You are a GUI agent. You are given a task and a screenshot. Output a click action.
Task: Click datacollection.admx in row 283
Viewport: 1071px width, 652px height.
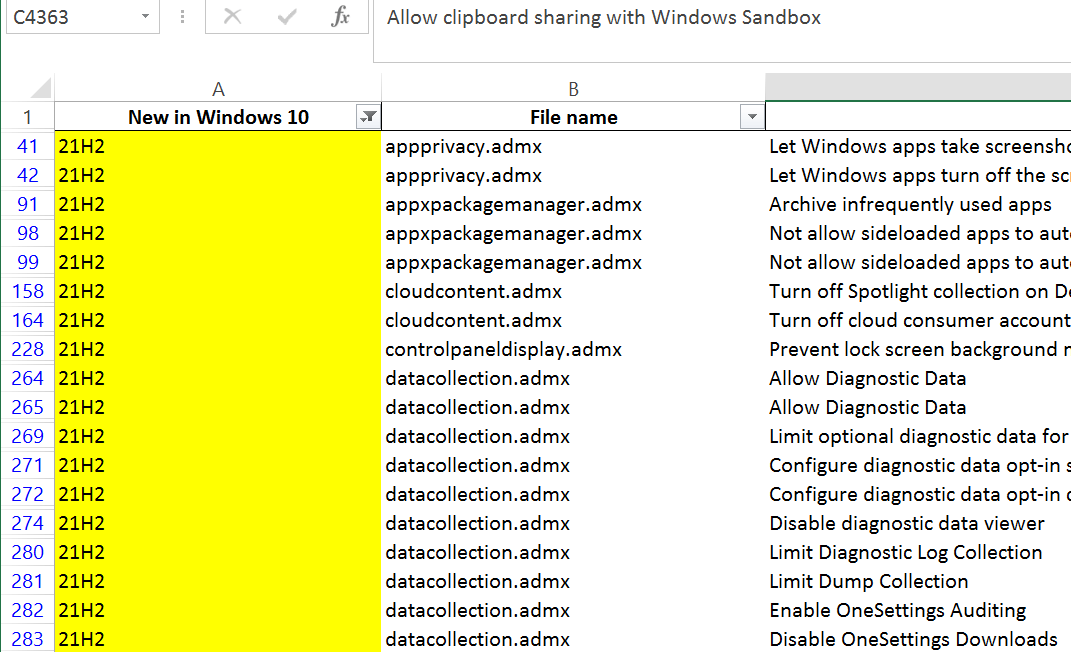573,639
